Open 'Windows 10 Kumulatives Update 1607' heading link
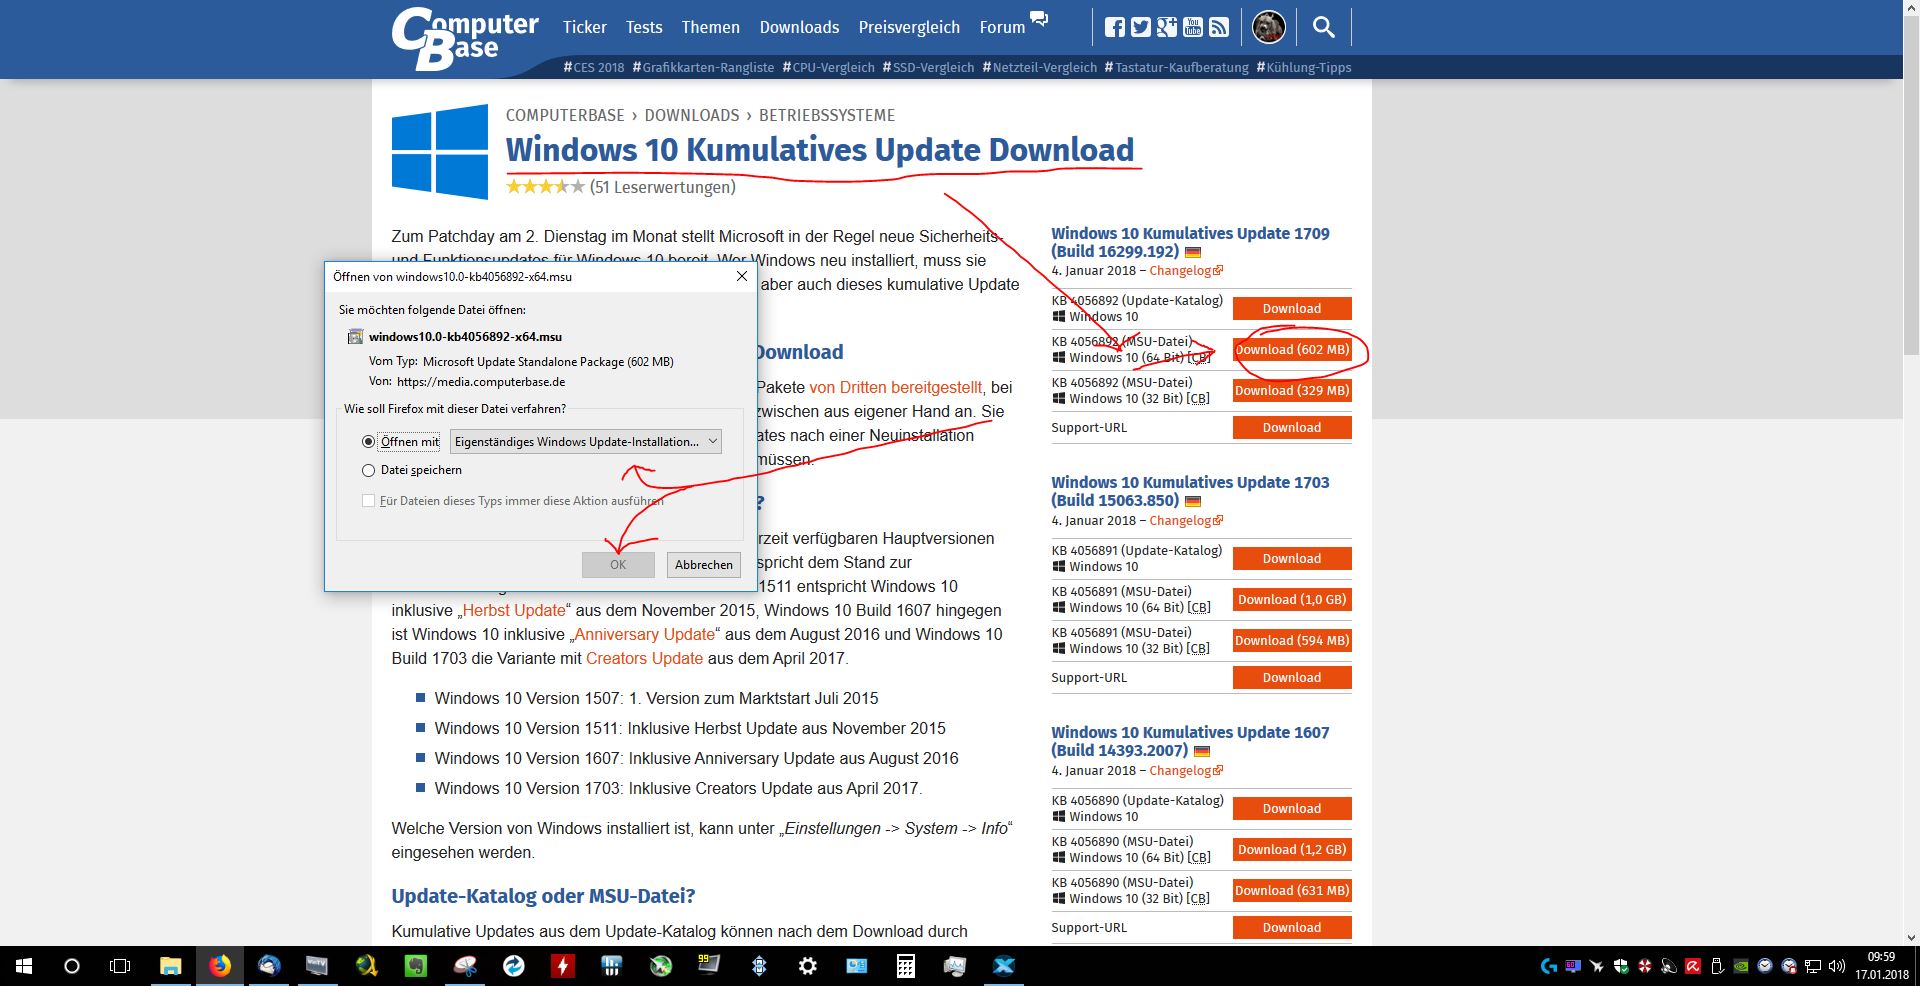This screenshot has height=986, width=1920. [x=1190, y=741]
